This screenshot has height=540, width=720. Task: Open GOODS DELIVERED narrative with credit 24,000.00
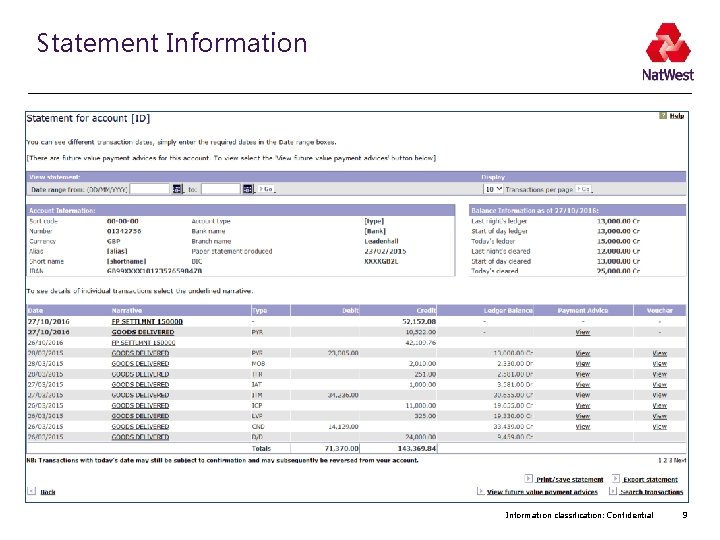click(141, 437)
